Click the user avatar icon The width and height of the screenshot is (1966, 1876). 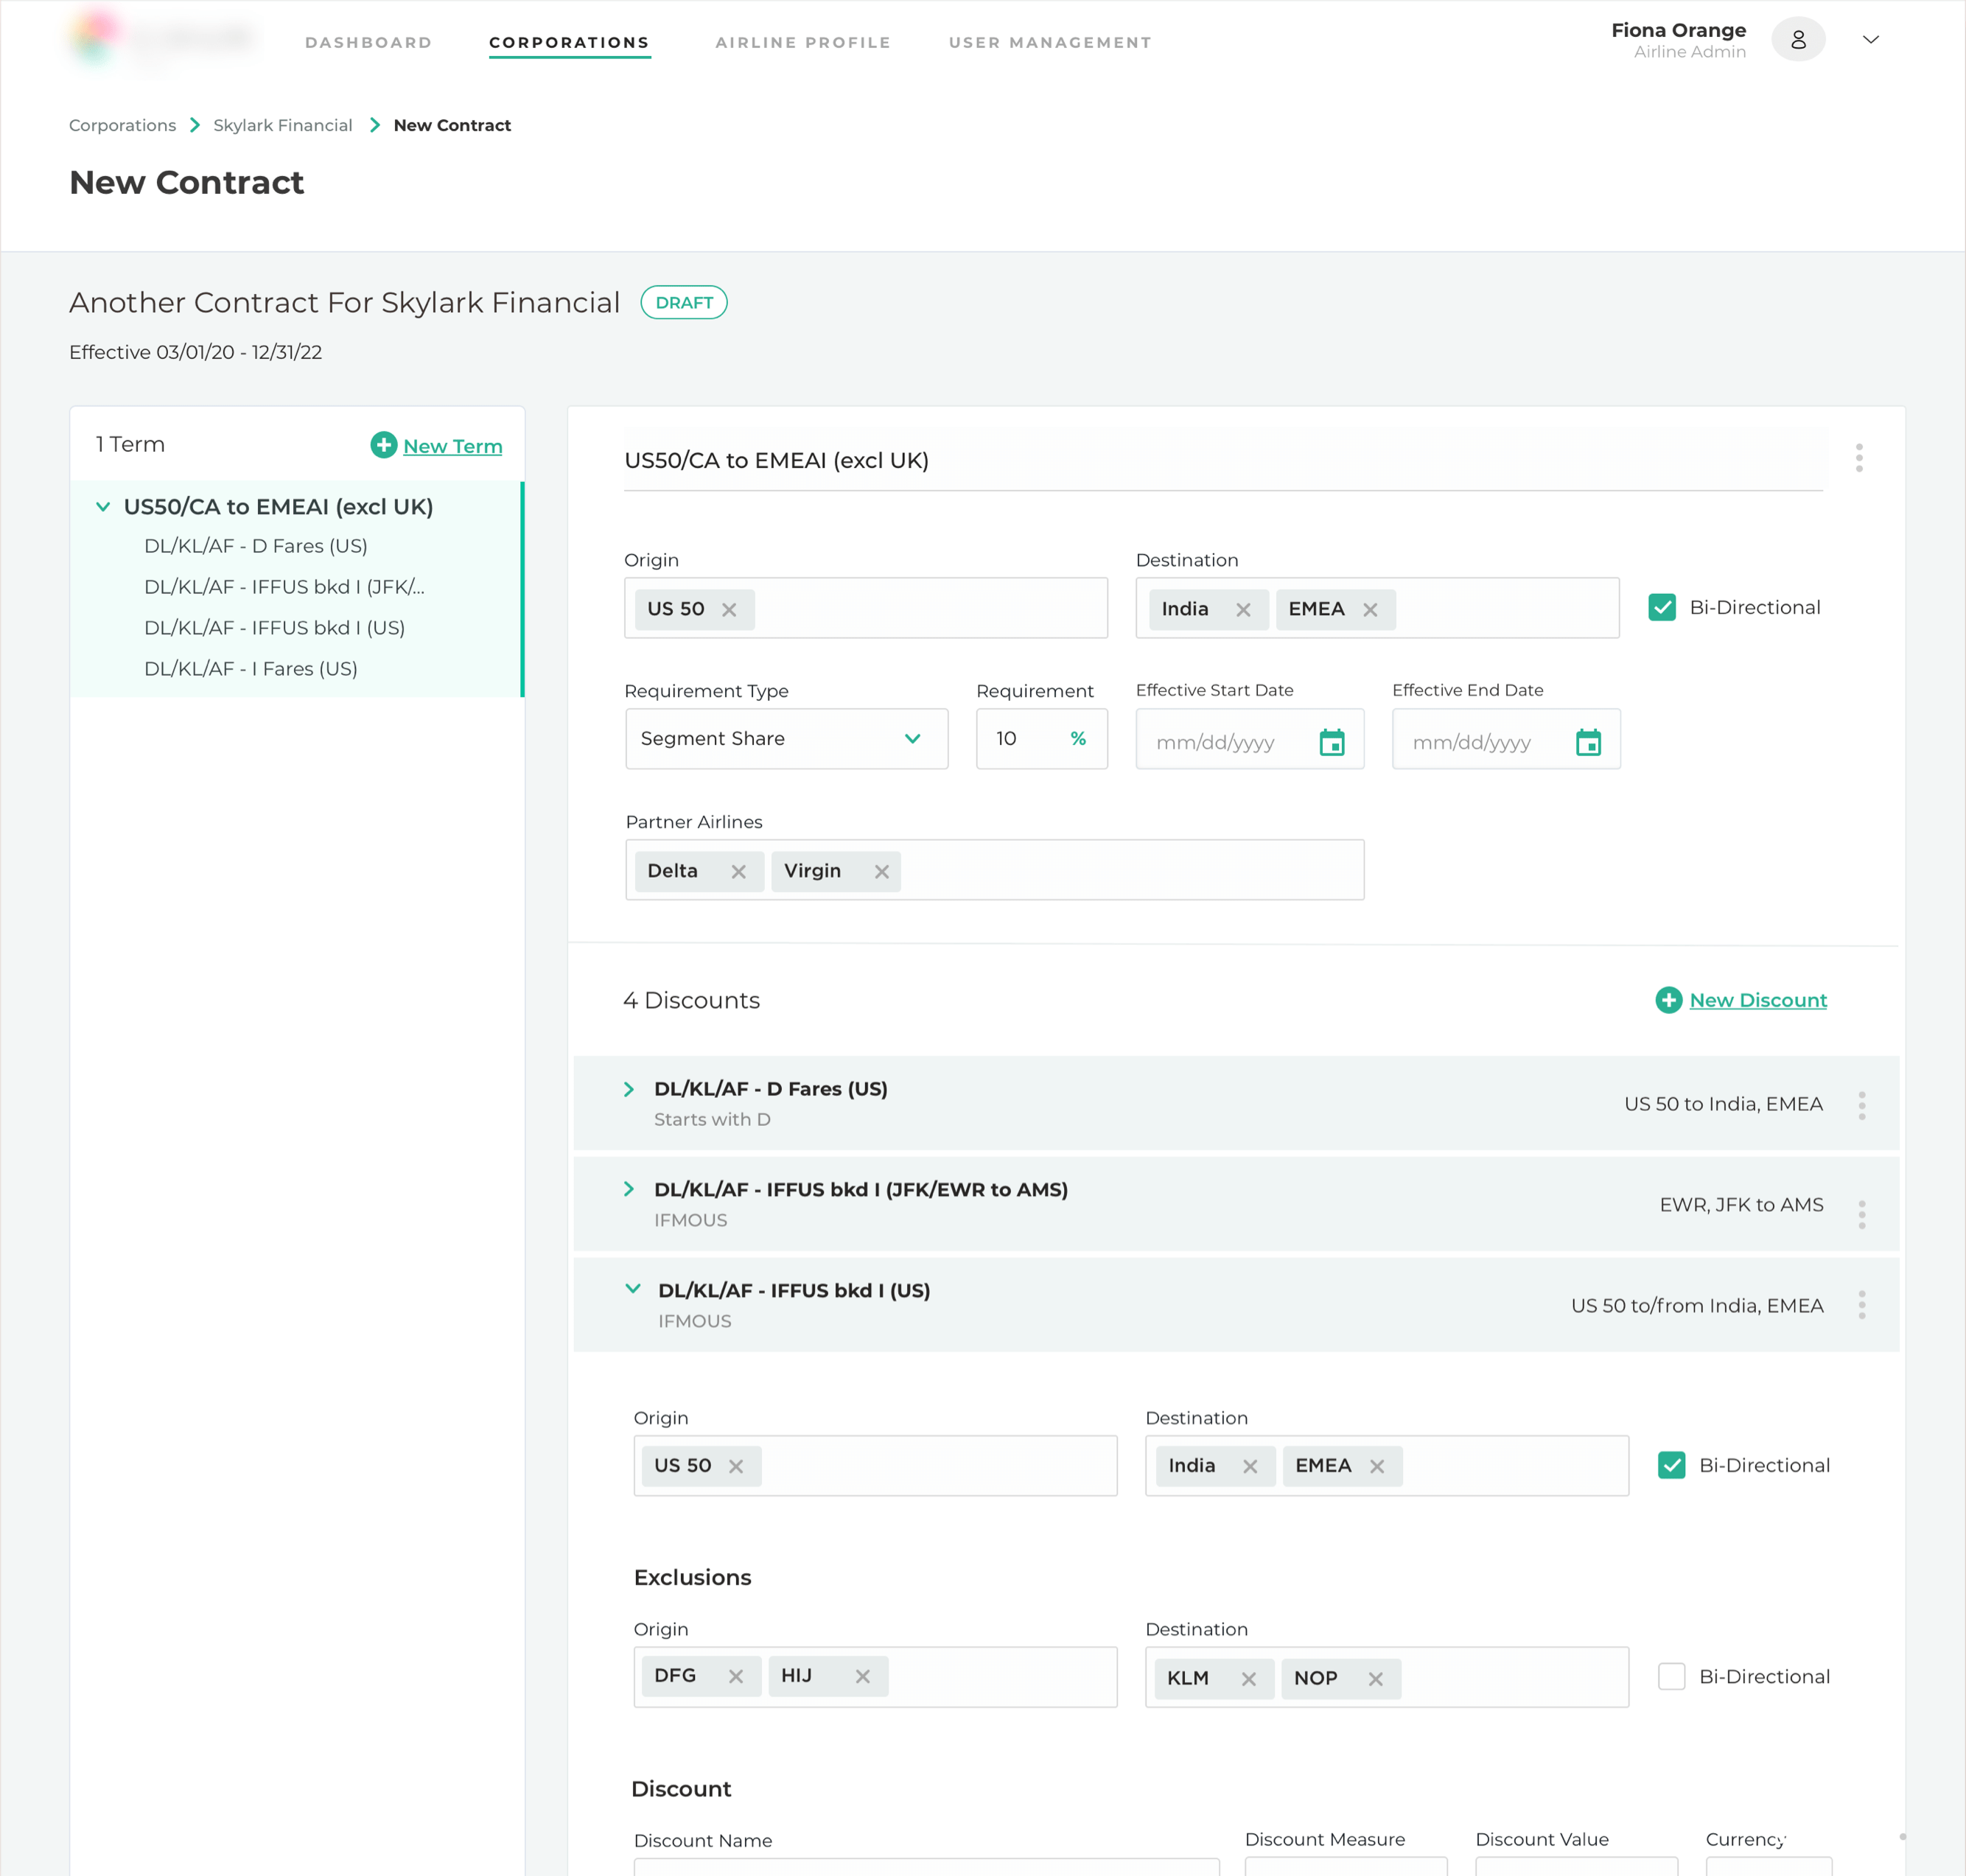click(1798, 40)
